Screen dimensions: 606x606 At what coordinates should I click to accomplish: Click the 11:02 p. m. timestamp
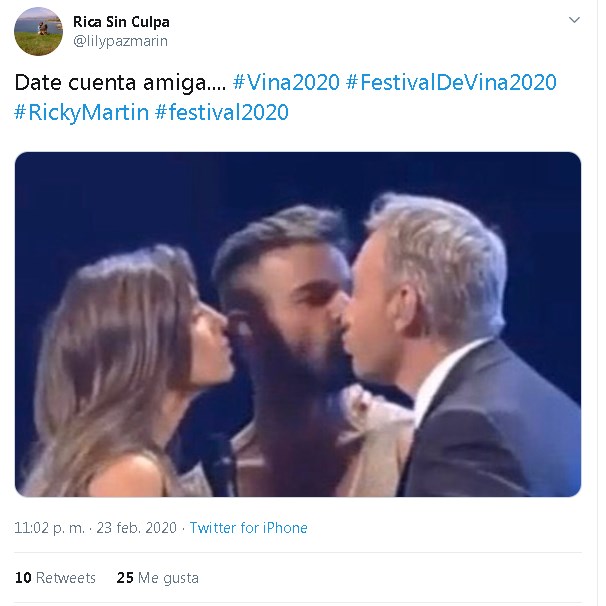47,528
